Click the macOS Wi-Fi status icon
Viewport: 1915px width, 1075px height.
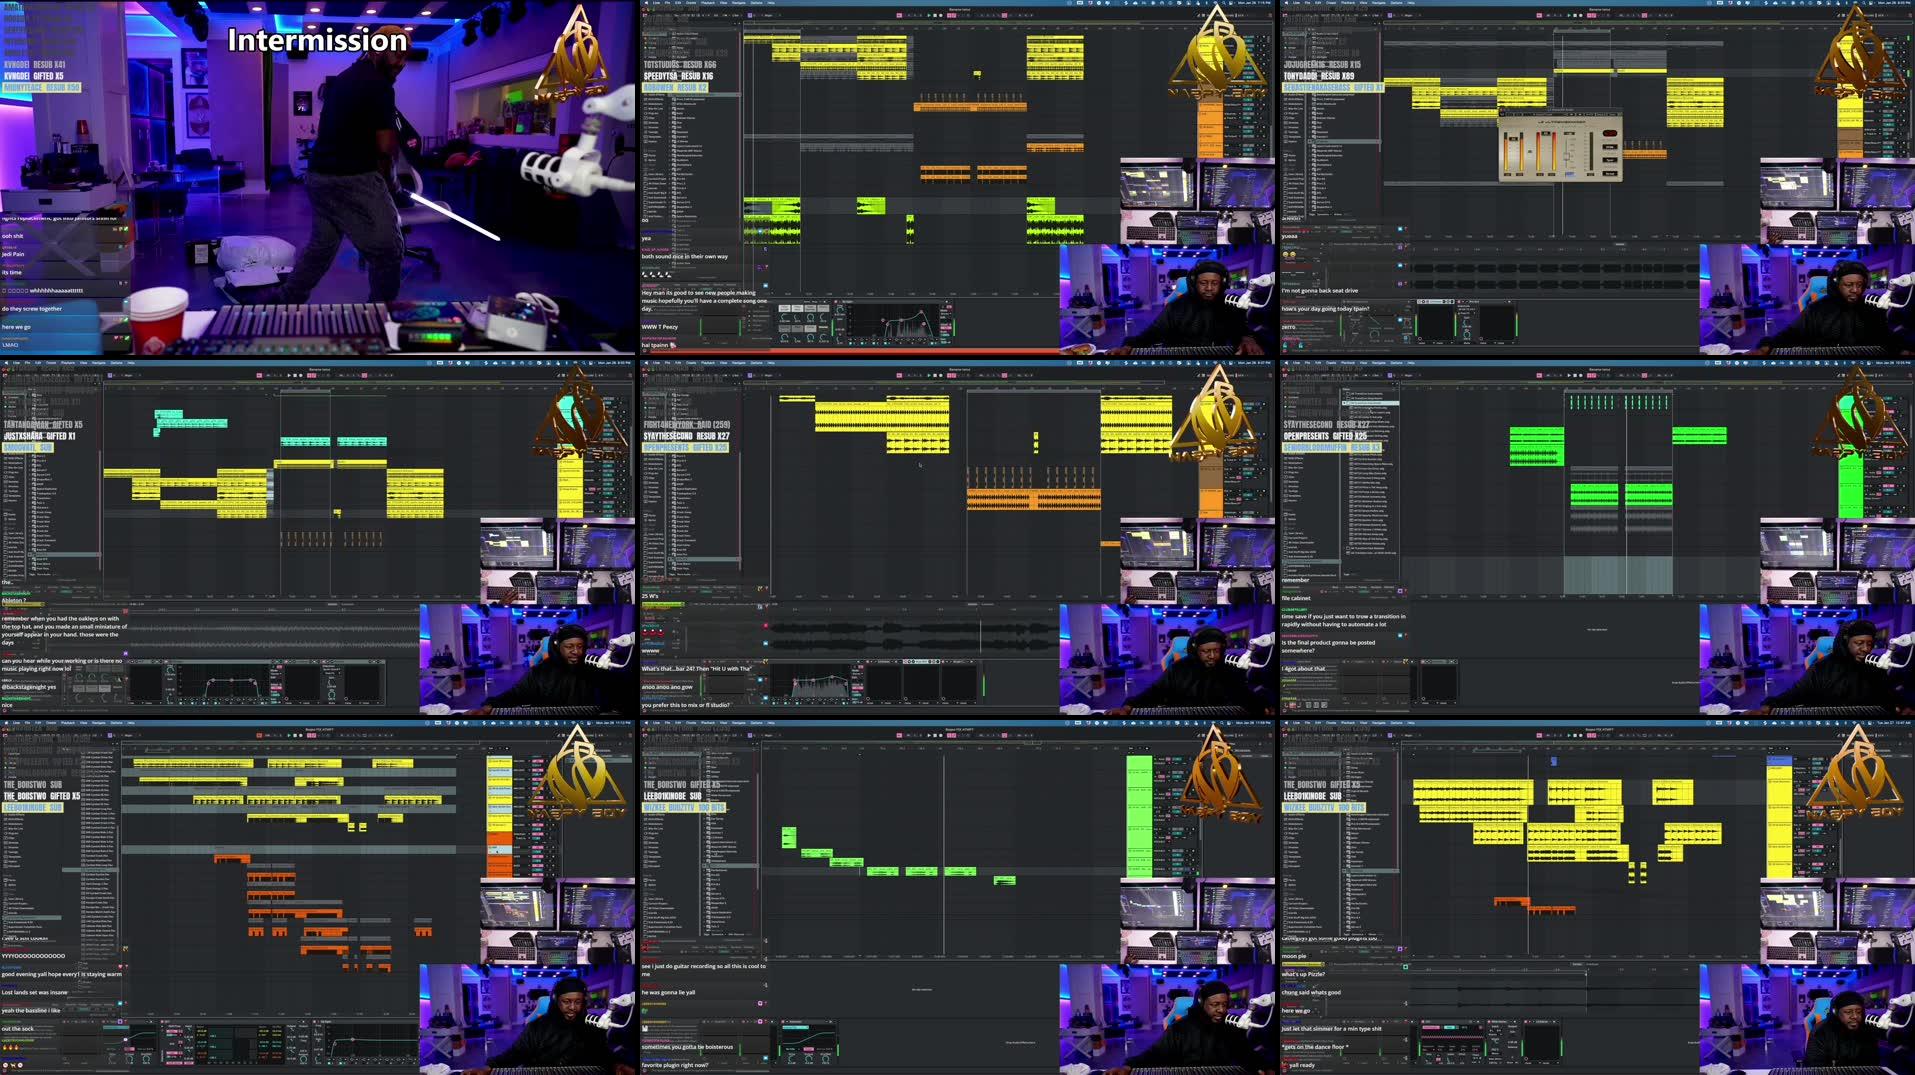(x=1215, y=3)
